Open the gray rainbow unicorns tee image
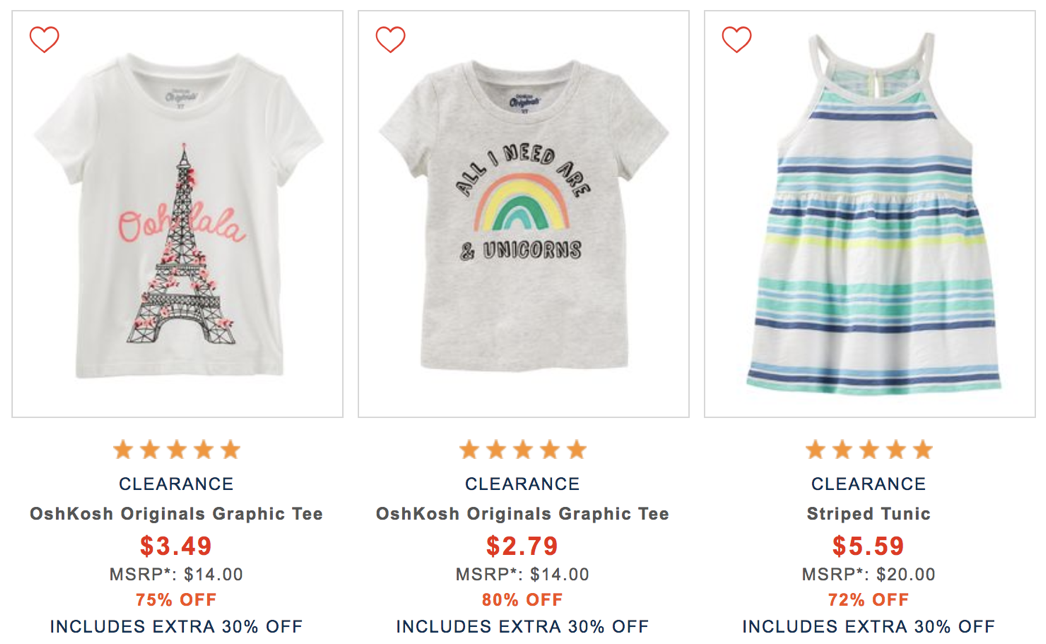The width and height of the screenshot is (1046, 644). pyautogui.click(x=523, y=230)
